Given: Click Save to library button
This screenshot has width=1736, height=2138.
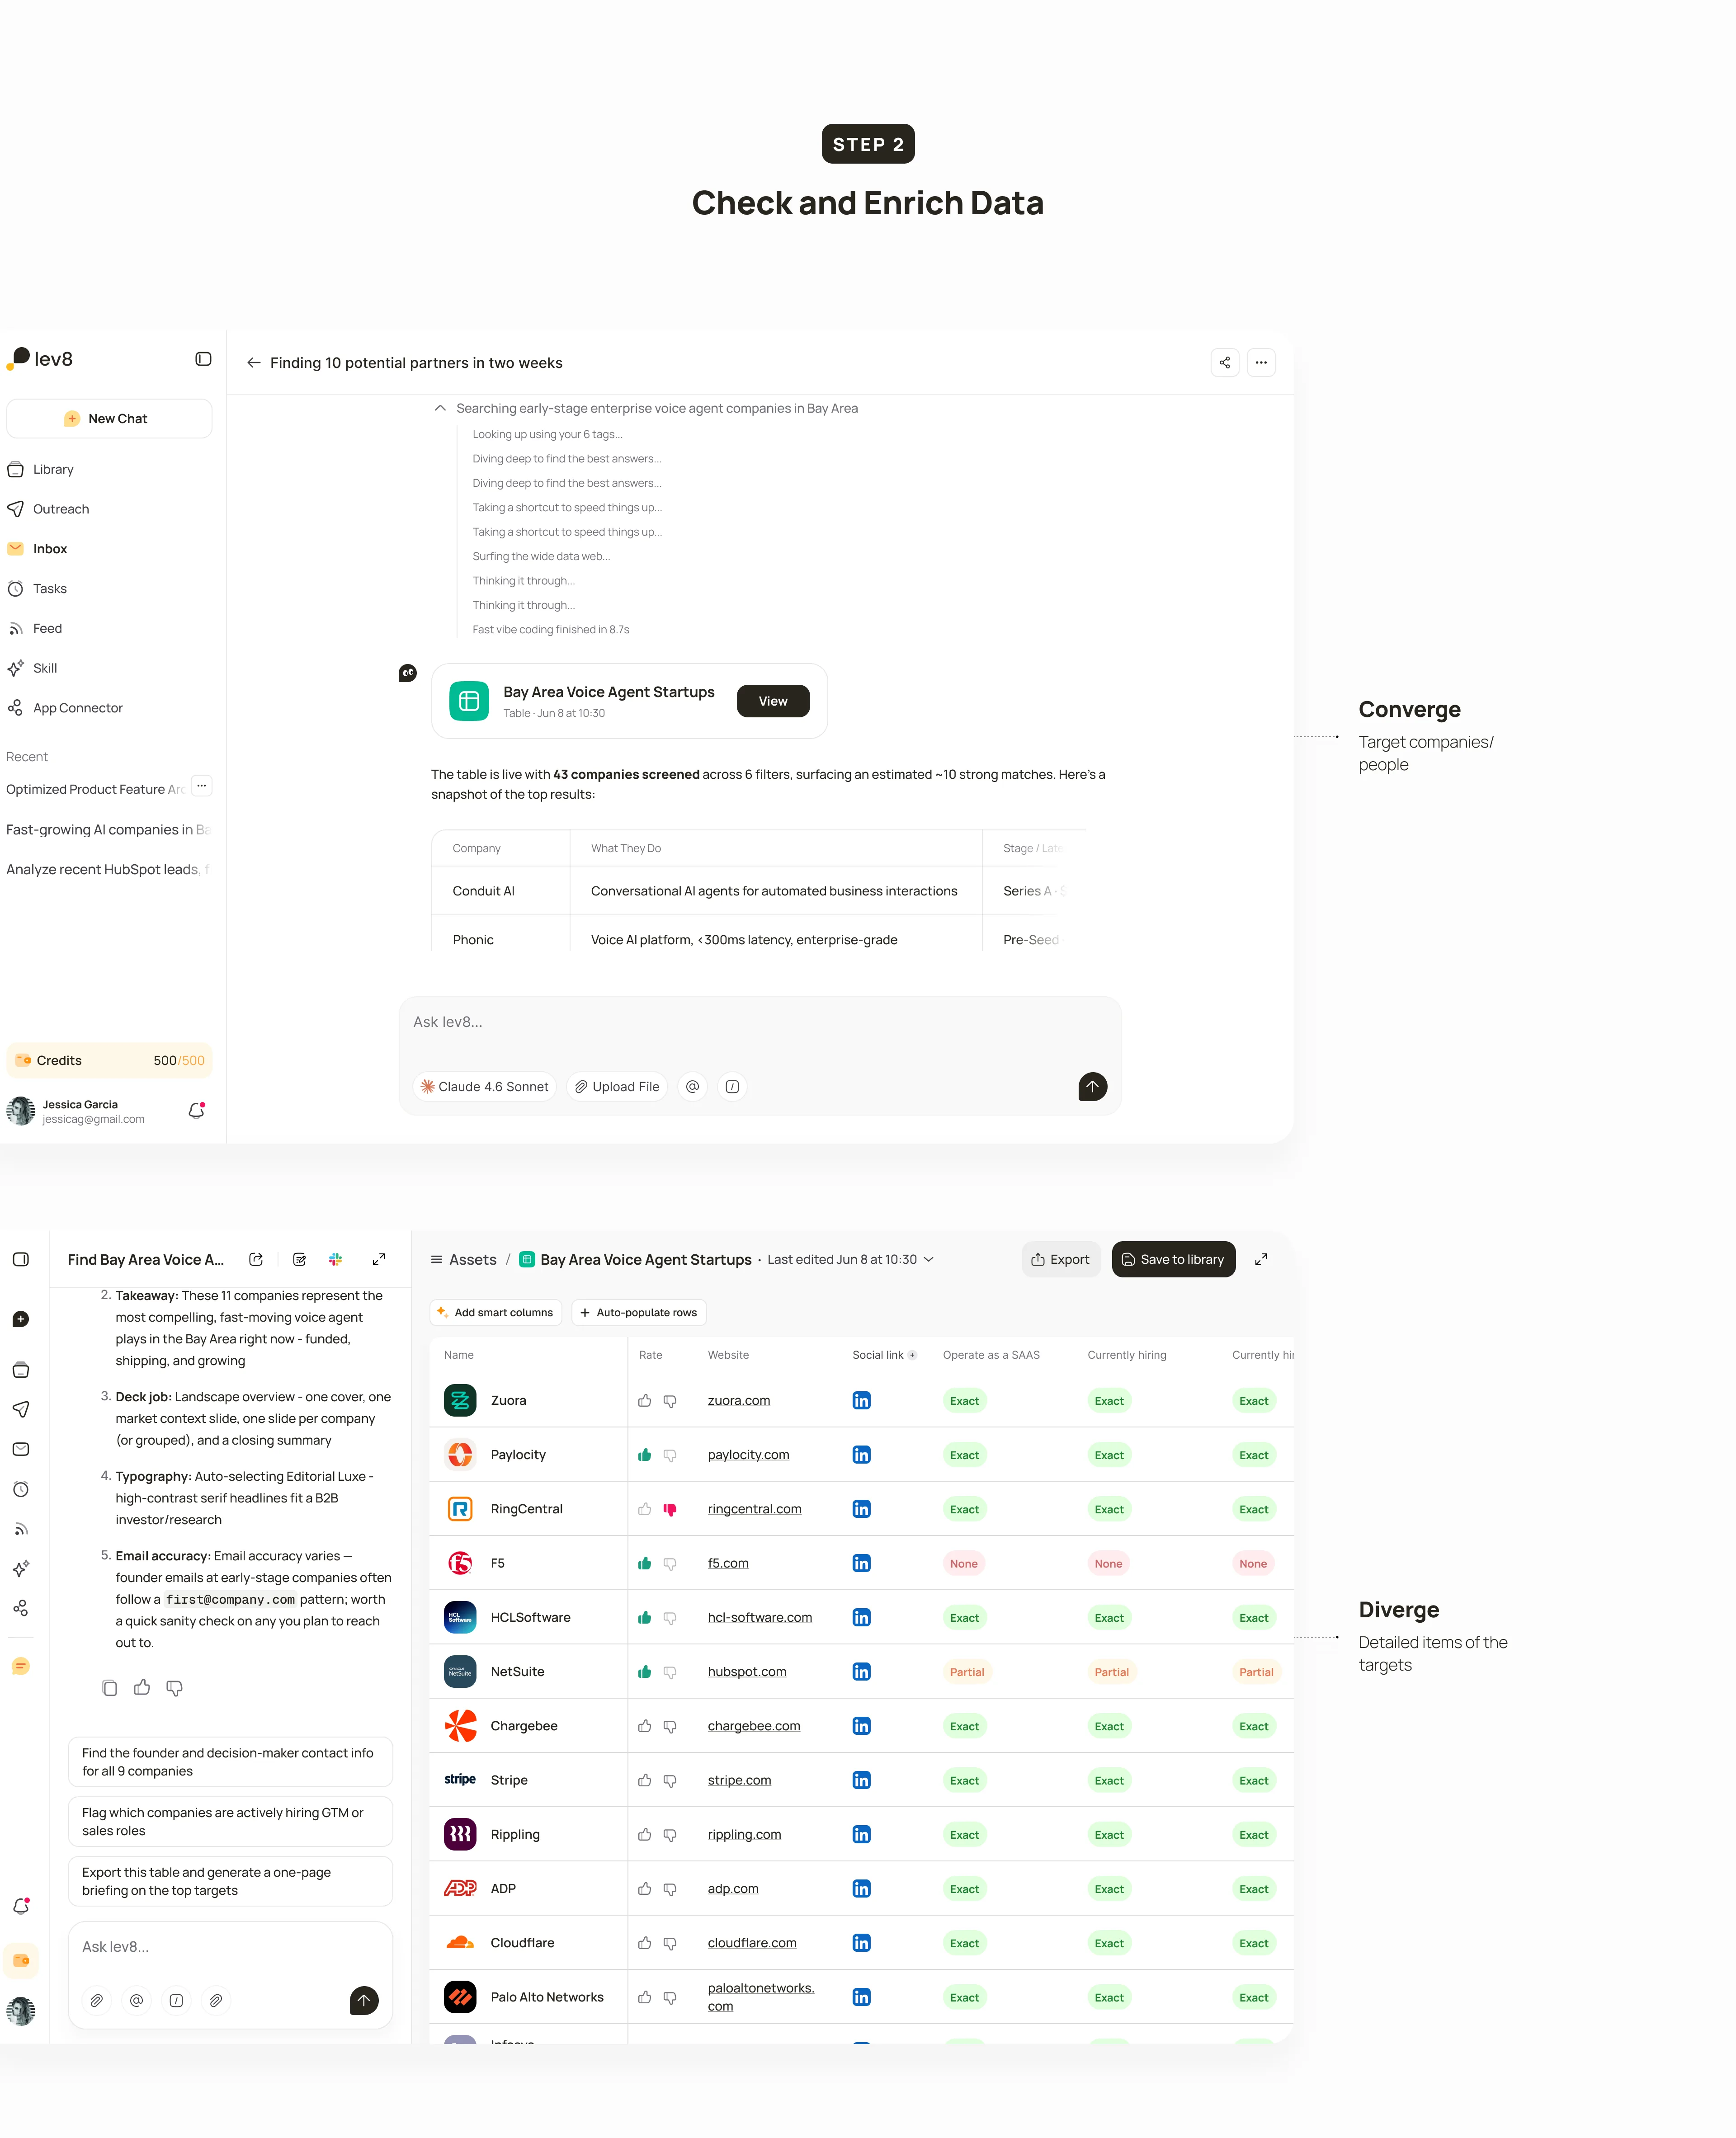Looking at the screenshot, I should 1173,1259.
